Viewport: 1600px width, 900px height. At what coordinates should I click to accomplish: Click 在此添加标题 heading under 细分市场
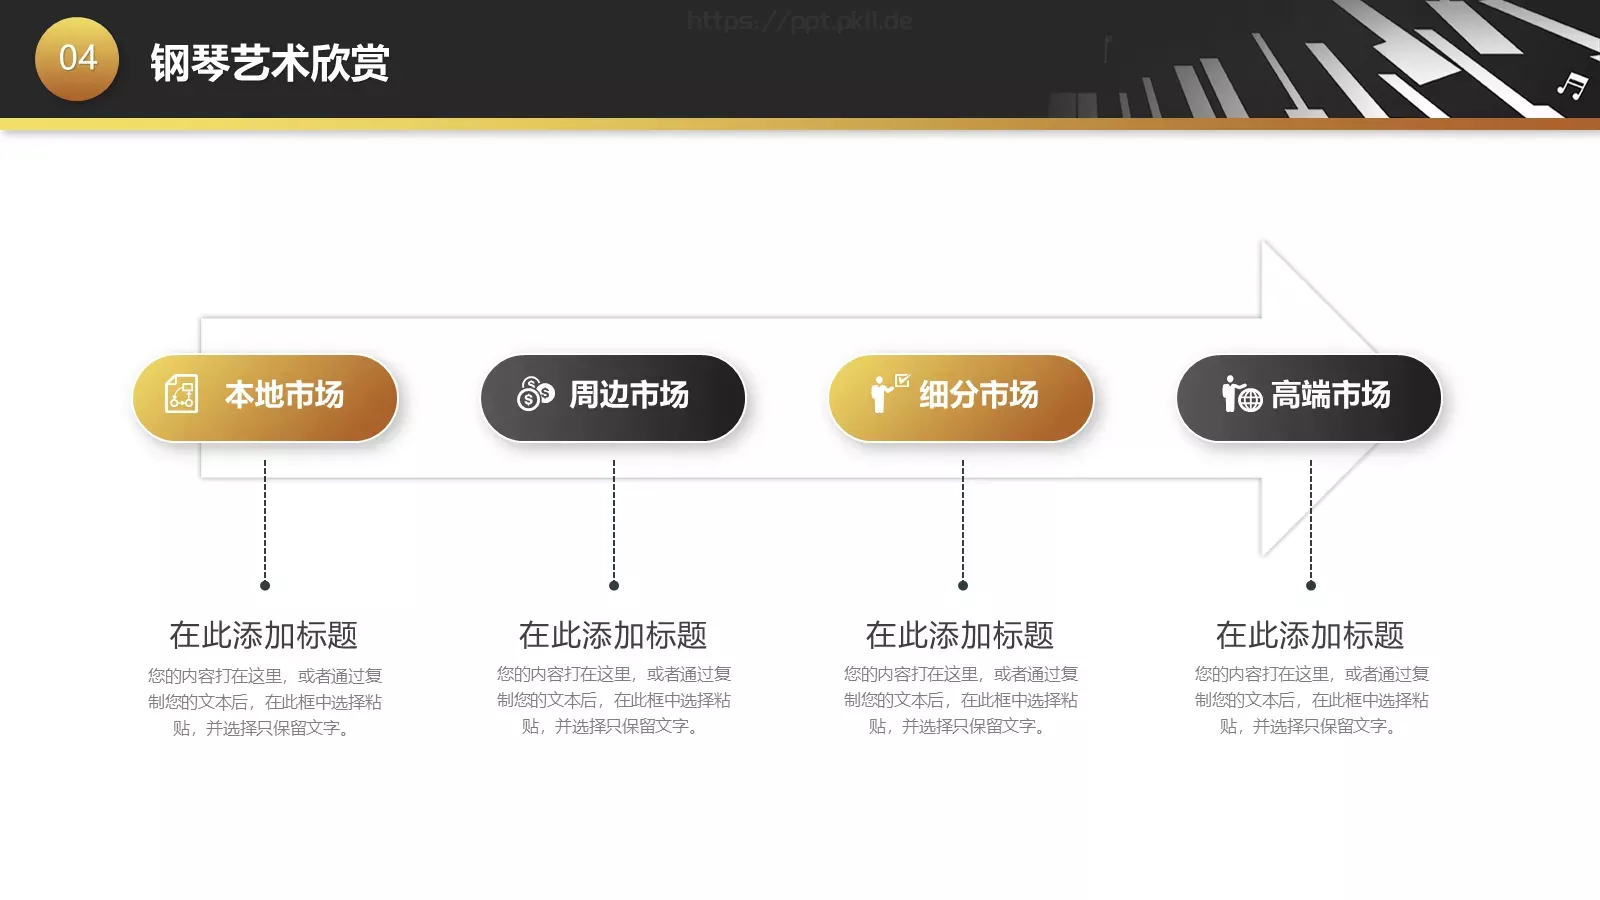pos(960,635)
